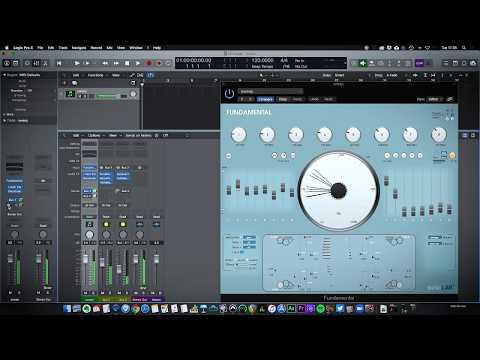Open the Loop Browser

coord(464,63)
